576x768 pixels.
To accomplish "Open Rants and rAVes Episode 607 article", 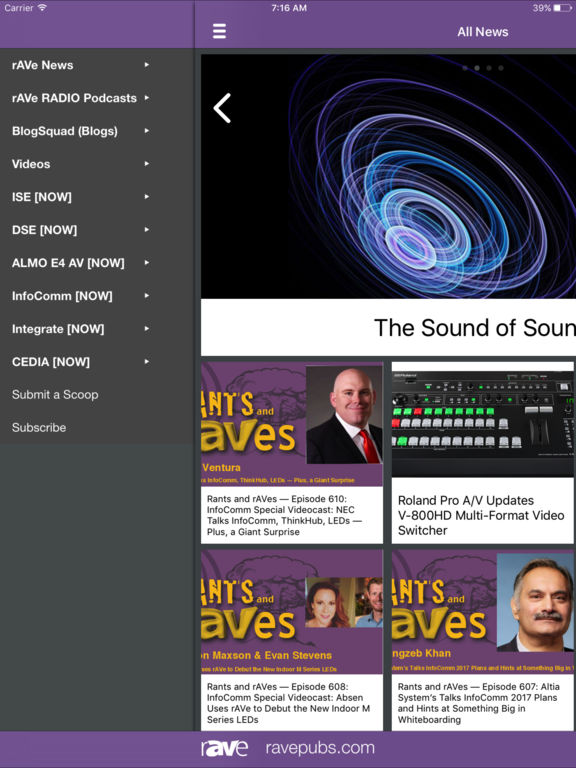I will click(x=482, y=640).
